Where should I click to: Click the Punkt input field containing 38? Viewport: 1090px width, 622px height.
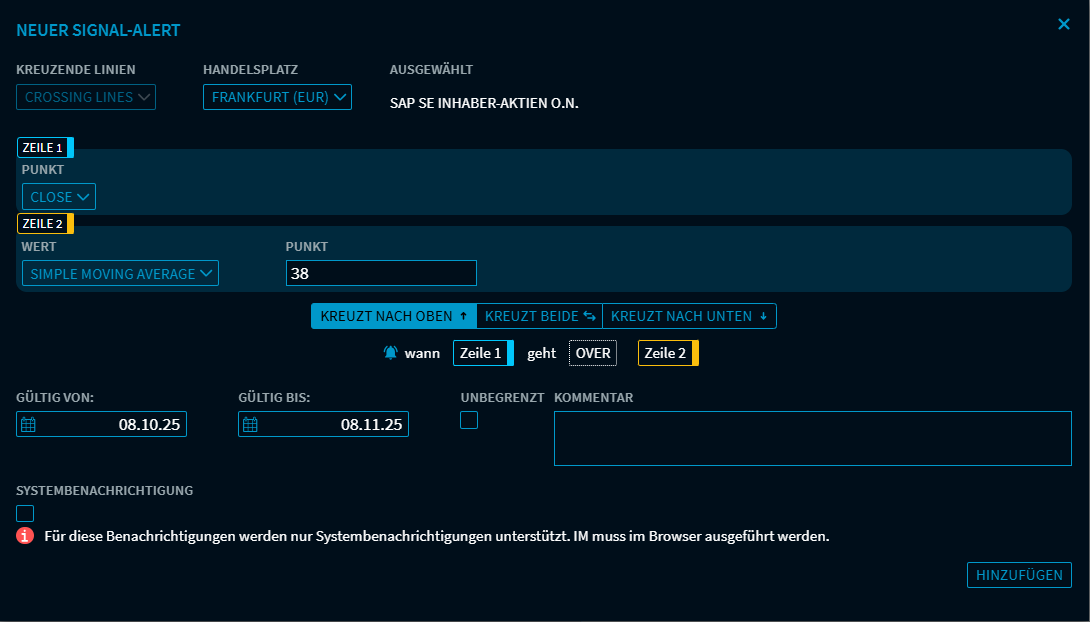pos(381,272)
